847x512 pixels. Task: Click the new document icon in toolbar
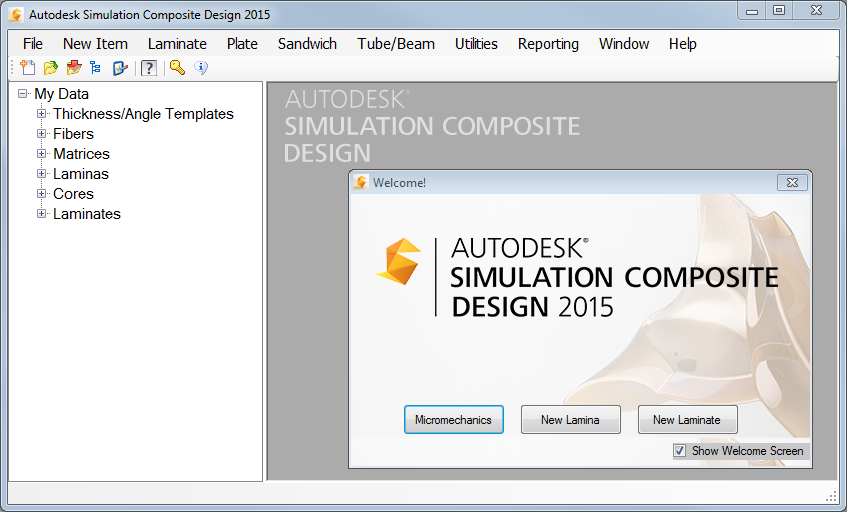point(28,68)
